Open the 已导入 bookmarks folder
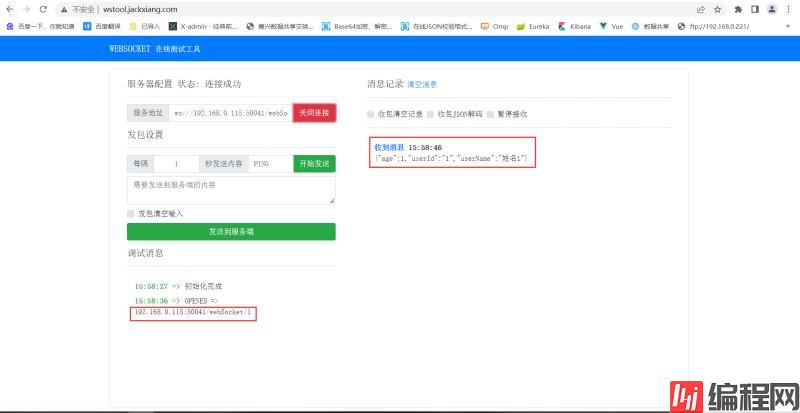Image resolution: width=800 pixels, height=413 pixels. pos(144,27)
